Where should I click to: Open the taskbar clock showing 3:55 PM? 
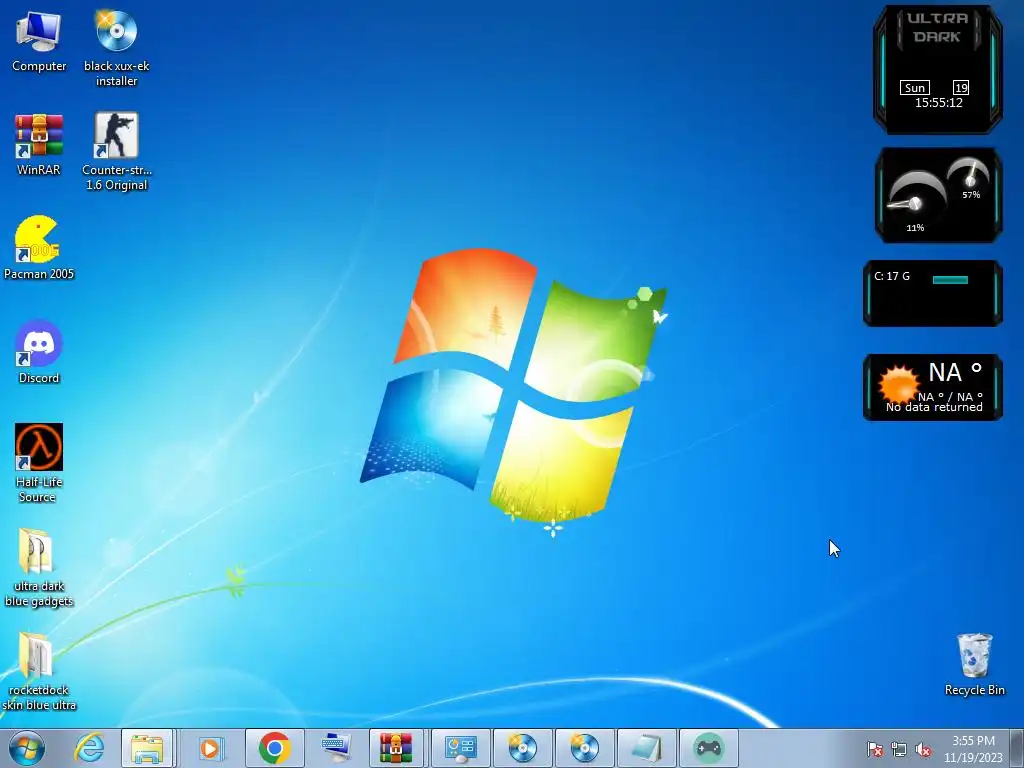point(973,749)
